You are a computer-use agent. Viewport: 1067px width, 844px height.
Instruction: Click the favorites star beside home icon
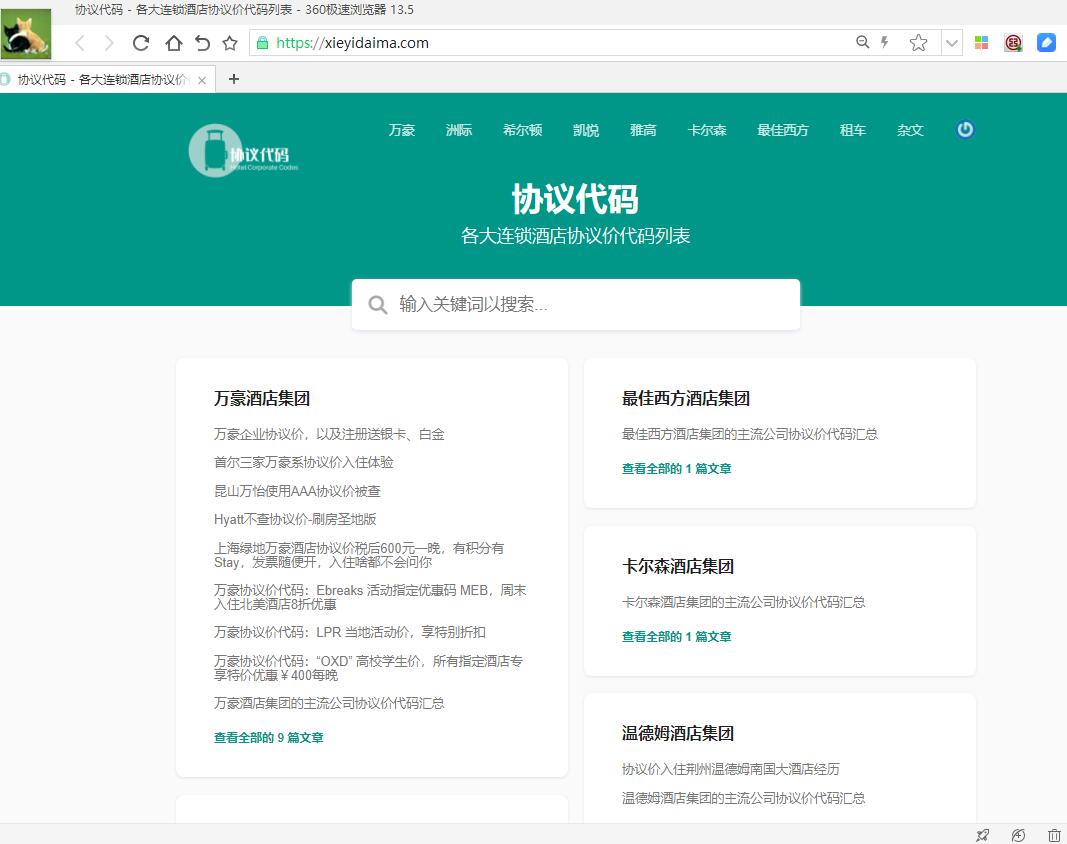click(230, 44)
